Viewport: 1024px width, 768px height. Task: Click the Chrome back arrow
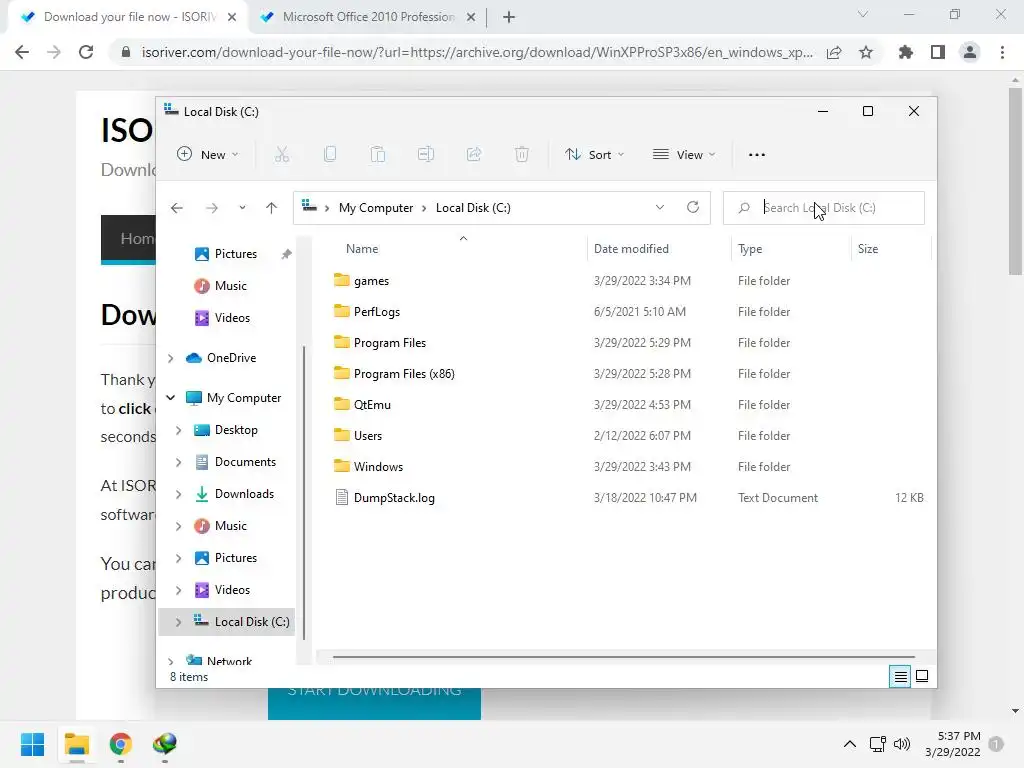point(22,52)
